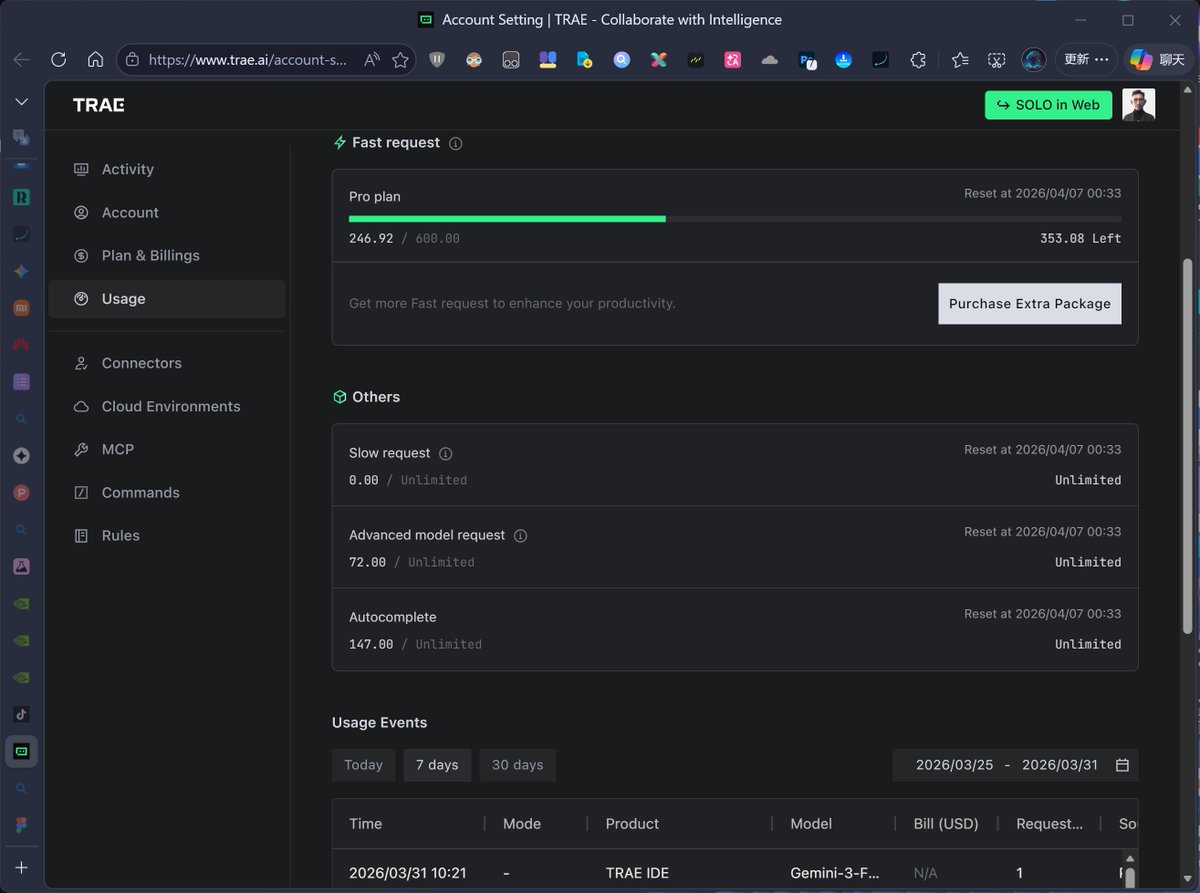Screen dimensions: 1200x893
Task: Click the browser back arrow
Action: click(21, 59)
